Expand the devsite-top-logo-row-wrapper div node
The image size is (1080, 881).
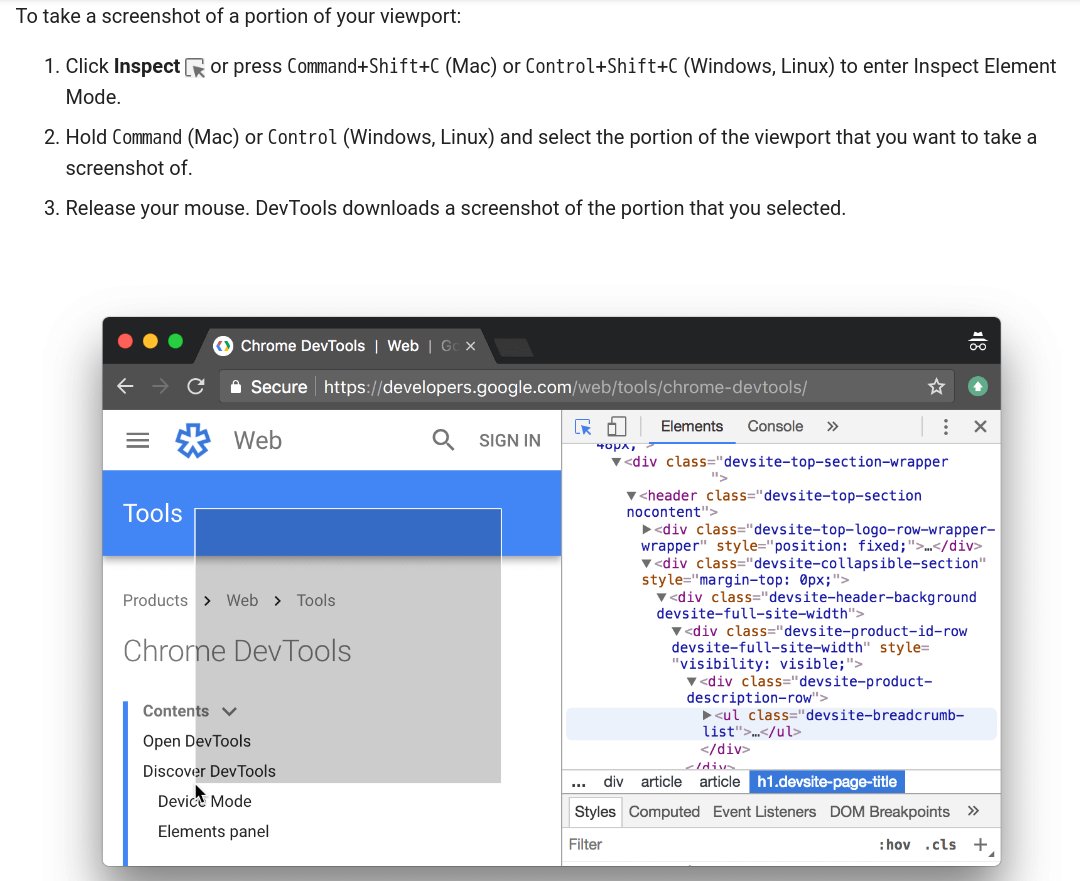tap(647, 530)
